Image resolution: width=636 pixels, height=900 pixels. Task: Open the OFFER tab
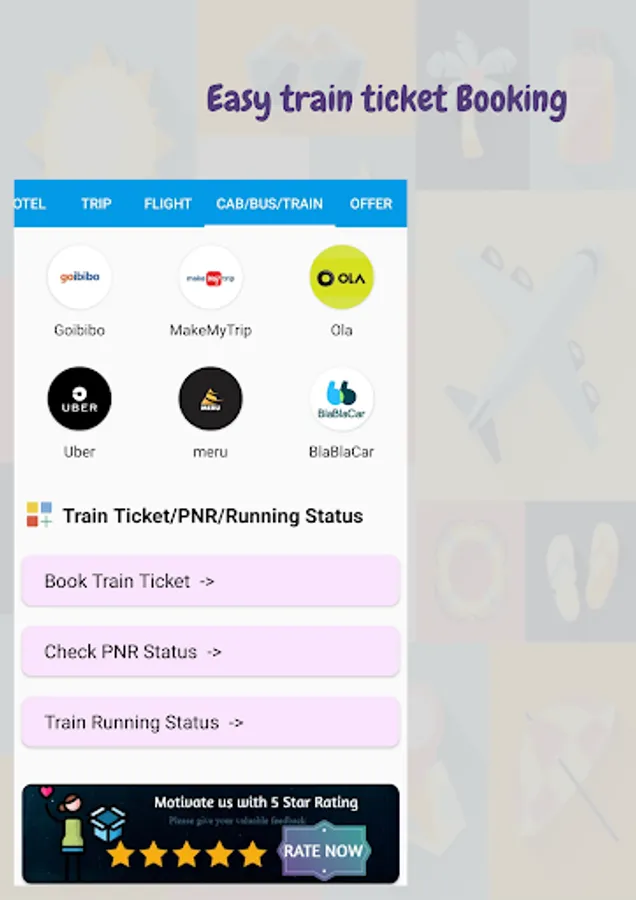(371, 204)
